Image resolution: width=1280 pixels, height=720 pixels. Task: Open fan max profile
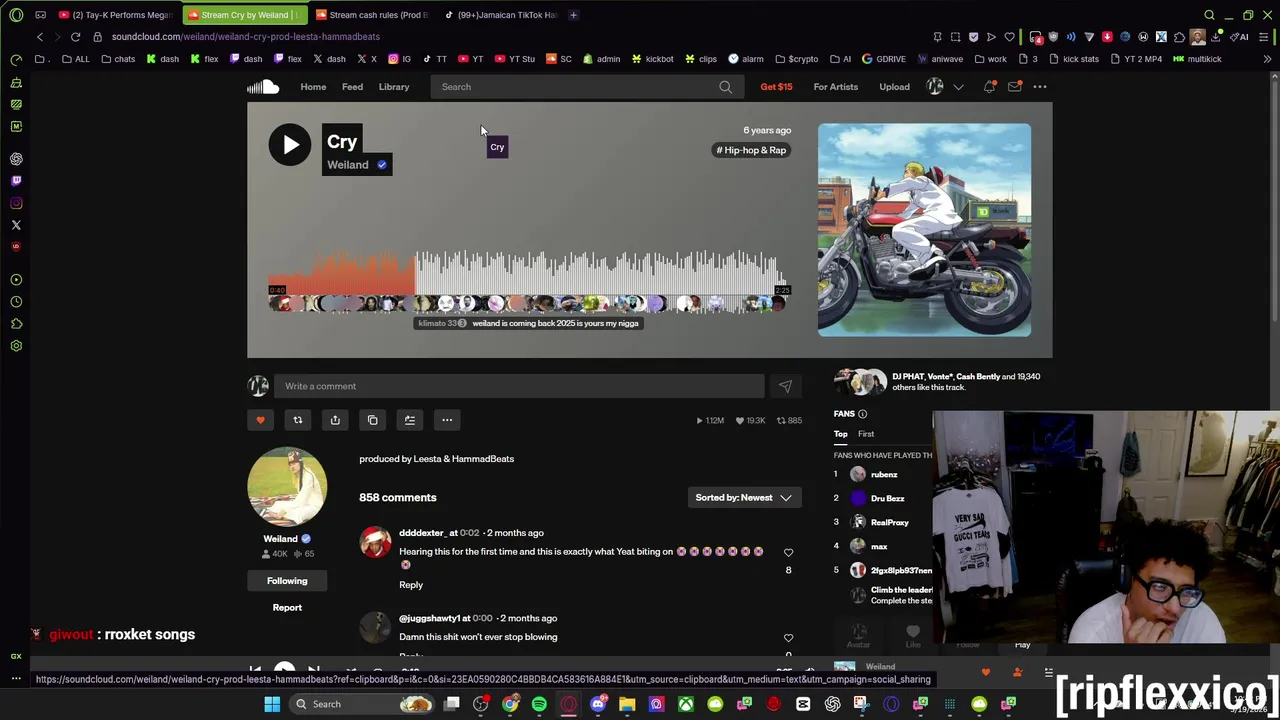(879, 546)
